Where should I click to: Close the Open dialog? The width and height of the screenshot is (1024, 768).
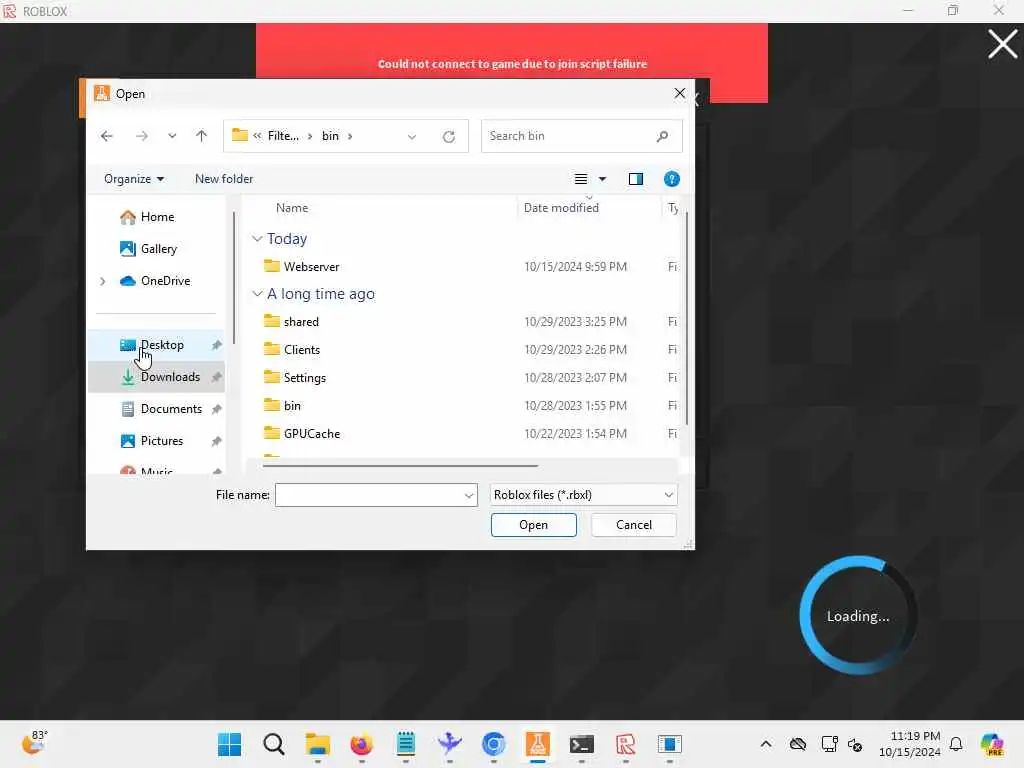click(x=680, y=93)
